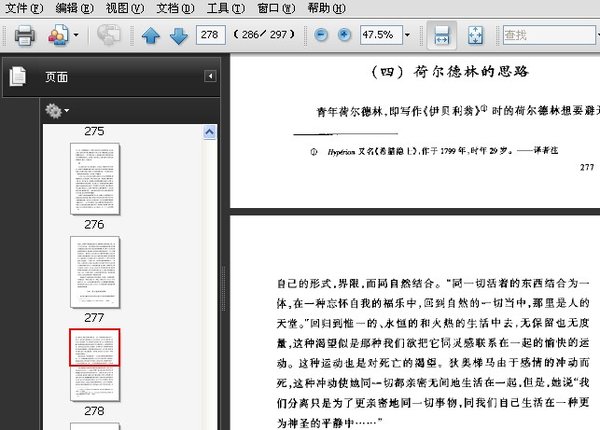Click the thumbnail scrollbar up arrow
Image resolution: width=600 pixels, height=430 pixels.
[209, 132]
